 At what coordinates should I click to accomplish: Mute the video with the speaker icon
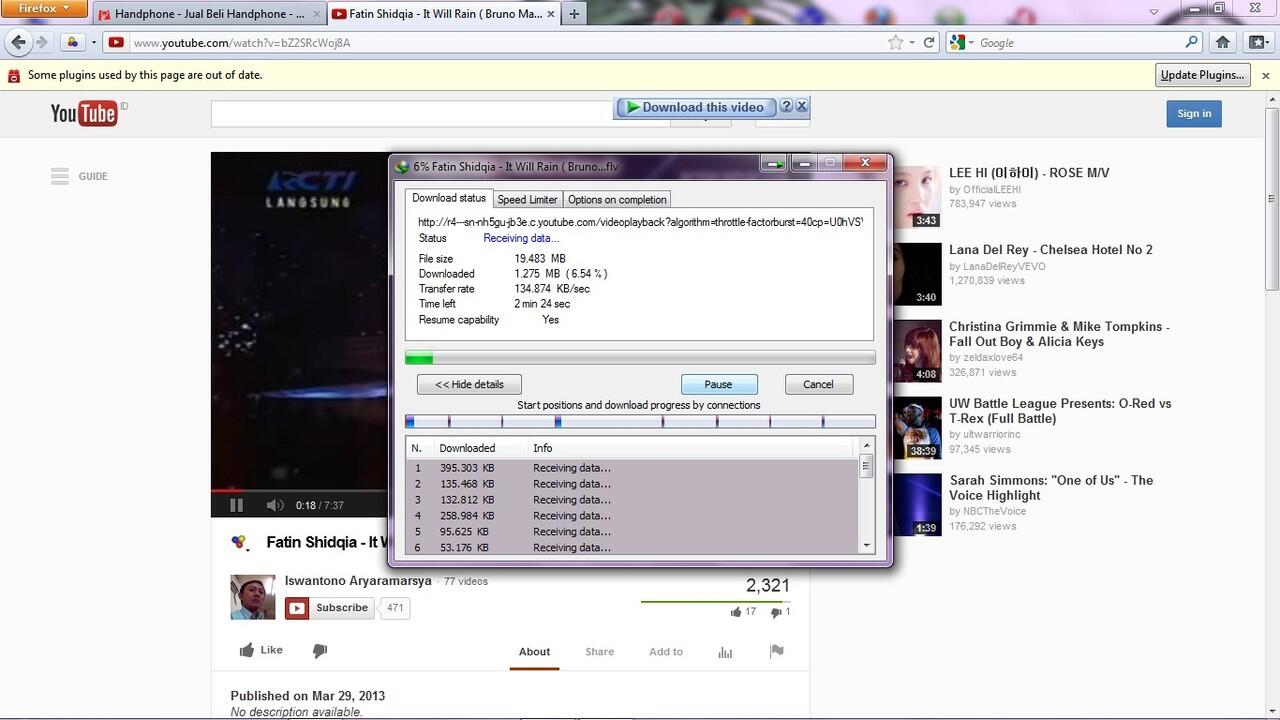(x=274, y=505)
